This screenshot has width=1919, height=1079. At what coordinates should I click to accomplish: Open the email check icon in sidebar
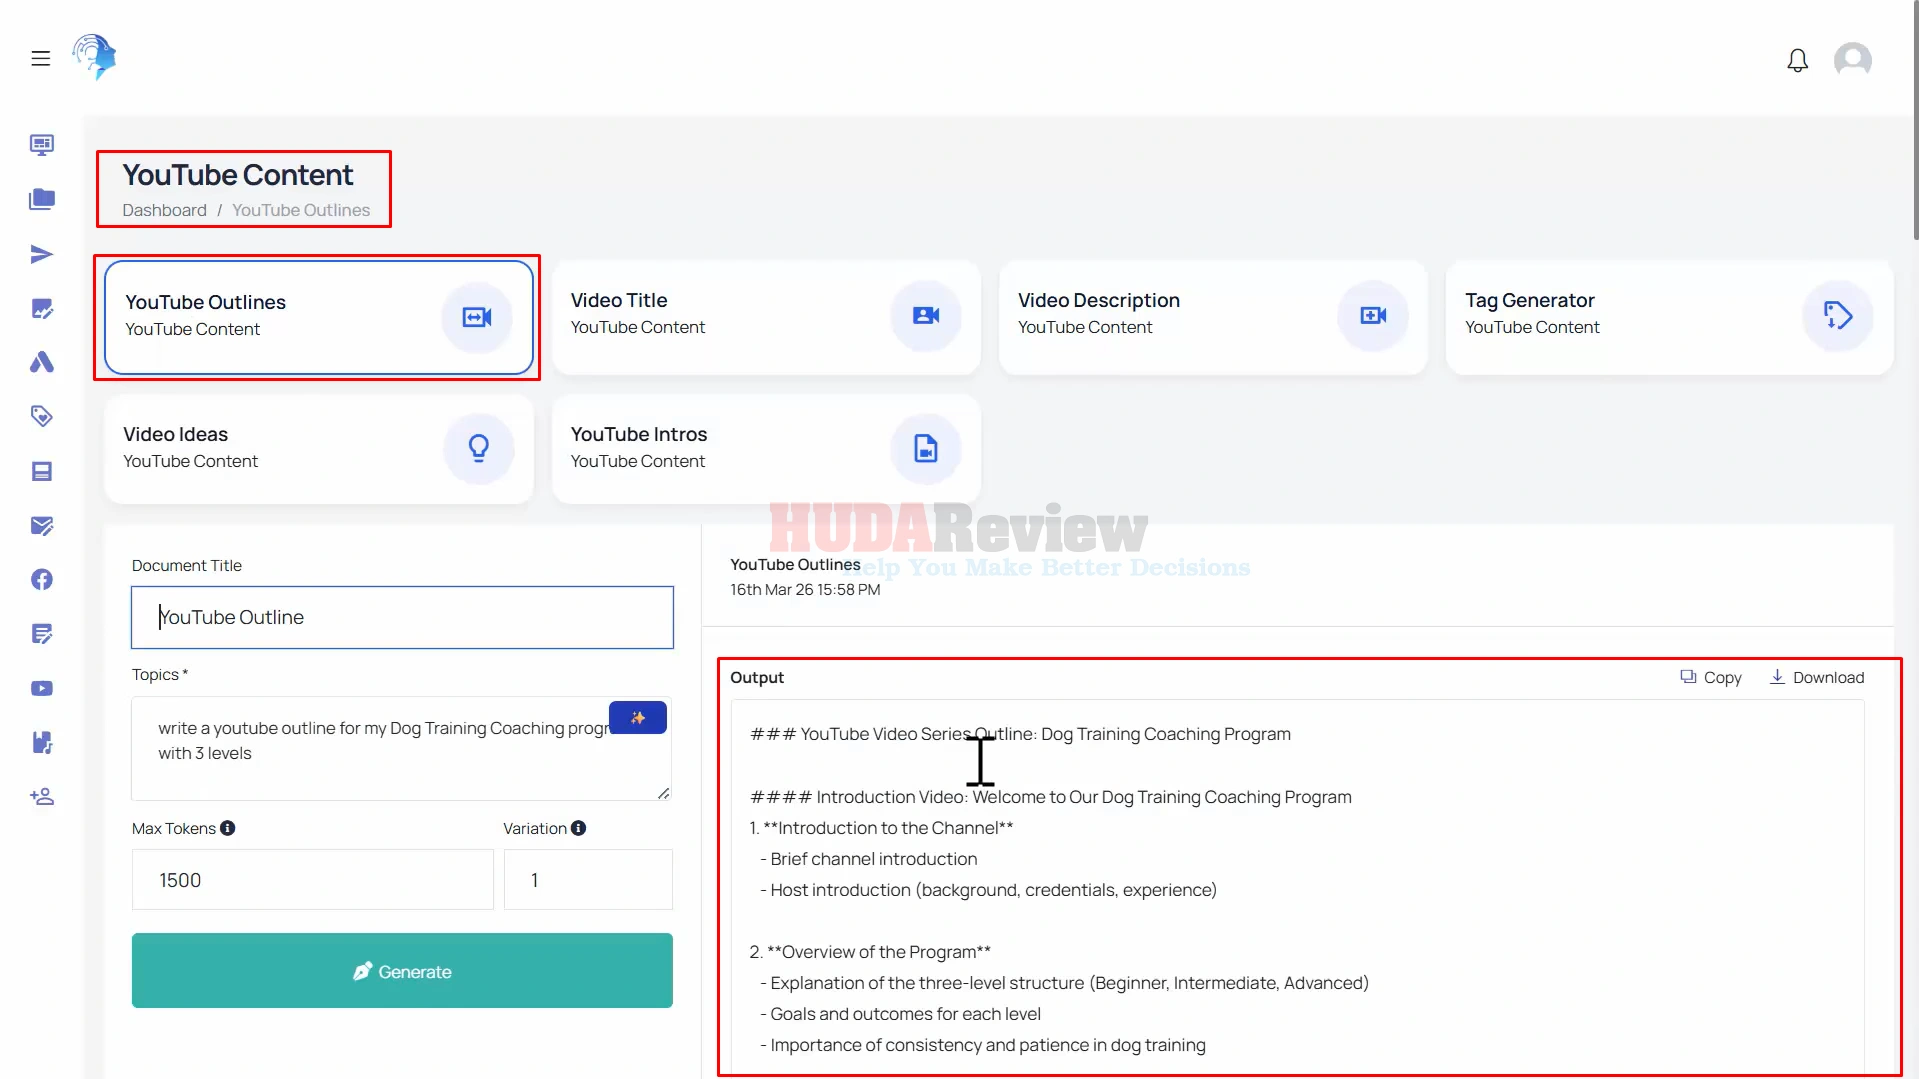(41, 525)
